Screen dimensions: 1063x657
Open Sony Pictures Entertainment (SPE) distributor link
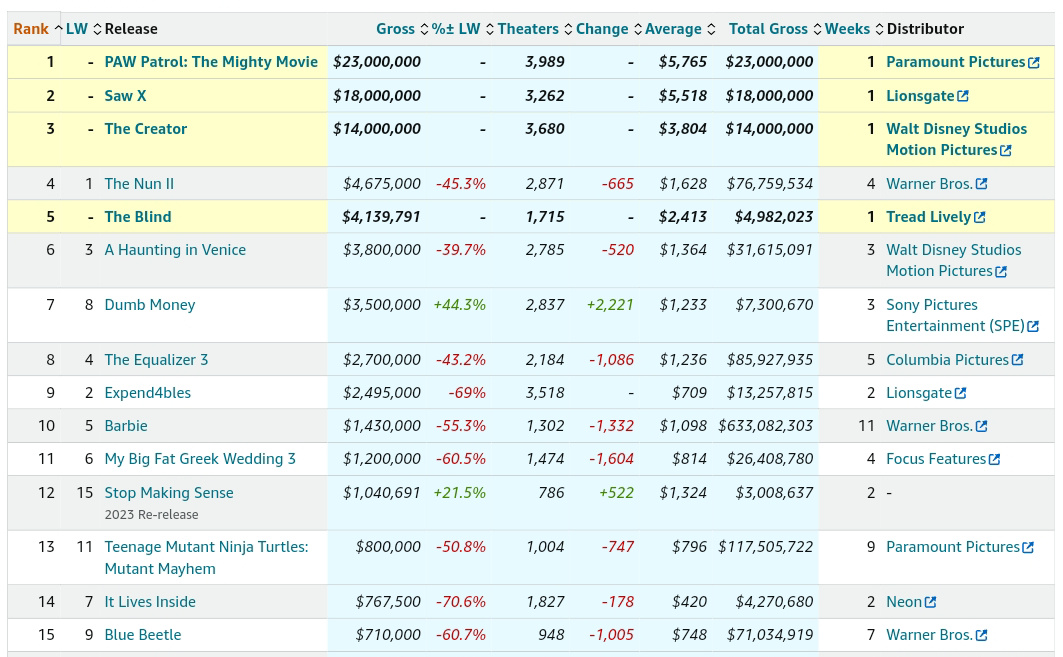click(x=955, y=315)
